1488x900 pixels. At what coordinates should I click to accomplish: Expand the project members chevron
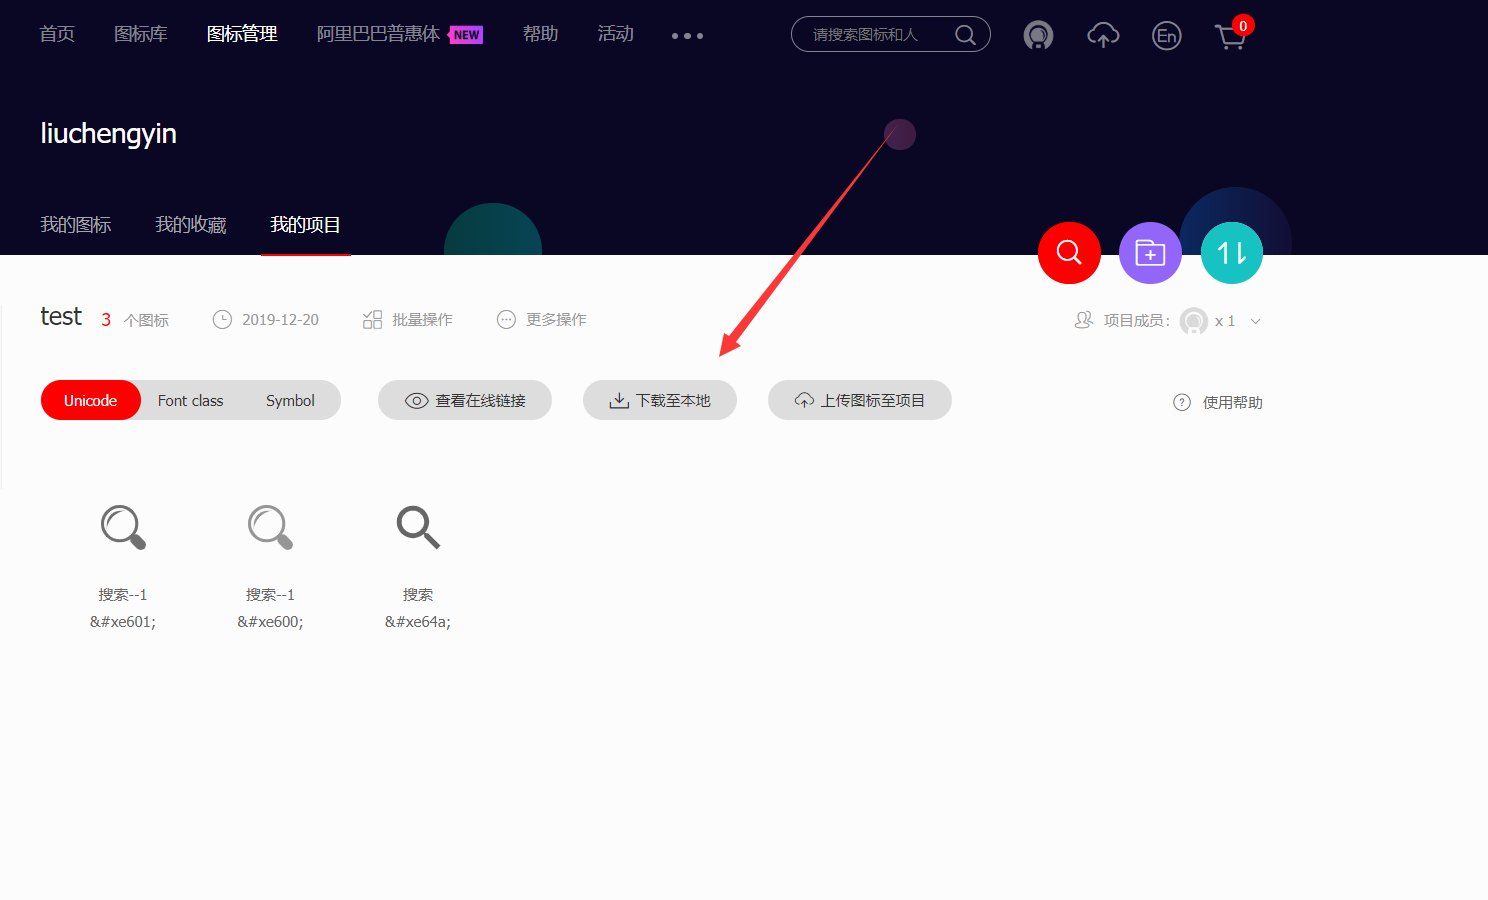tap(1256, 321)
